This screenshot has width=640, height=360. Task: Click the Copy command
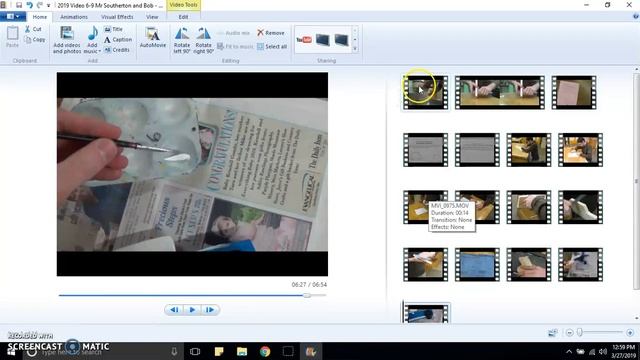(x=35, y=40)
